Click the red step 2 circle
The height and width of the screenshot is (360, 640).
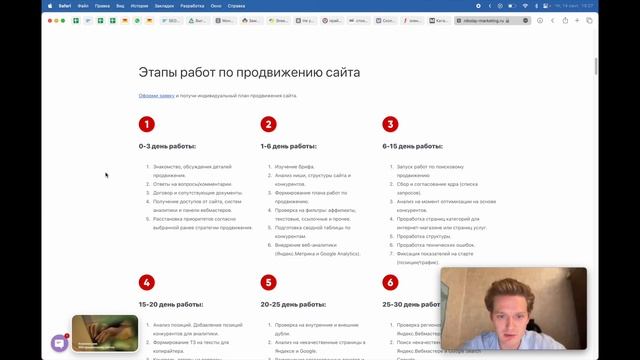tap(269, 124)
